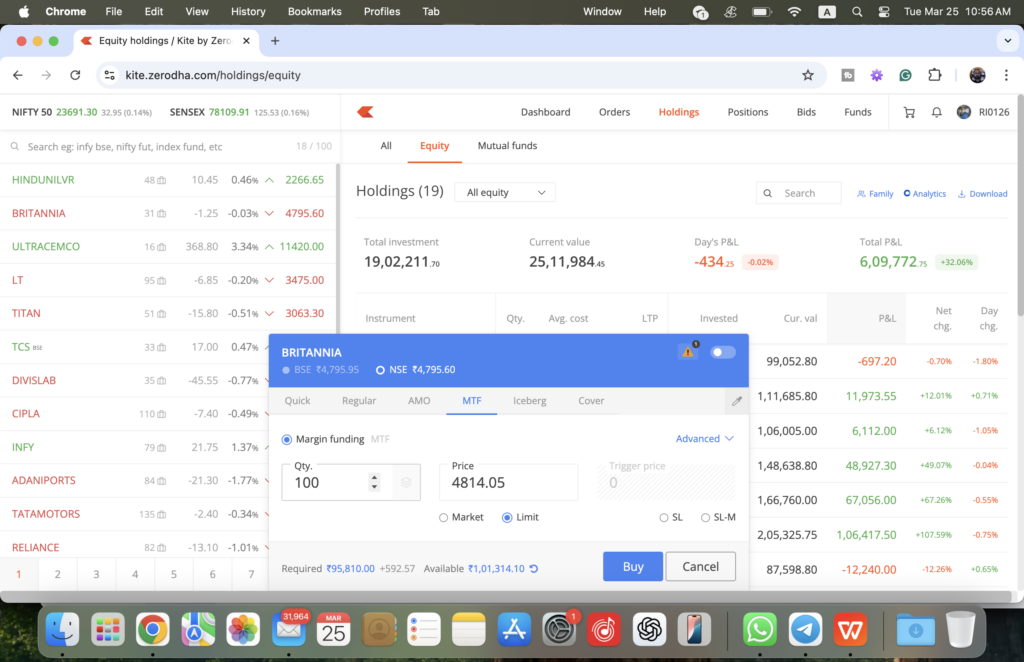This screenshot has height=662, width=1024.
Task: Click the Wi-Fi icon in menu bar
Action: [794, 12]
